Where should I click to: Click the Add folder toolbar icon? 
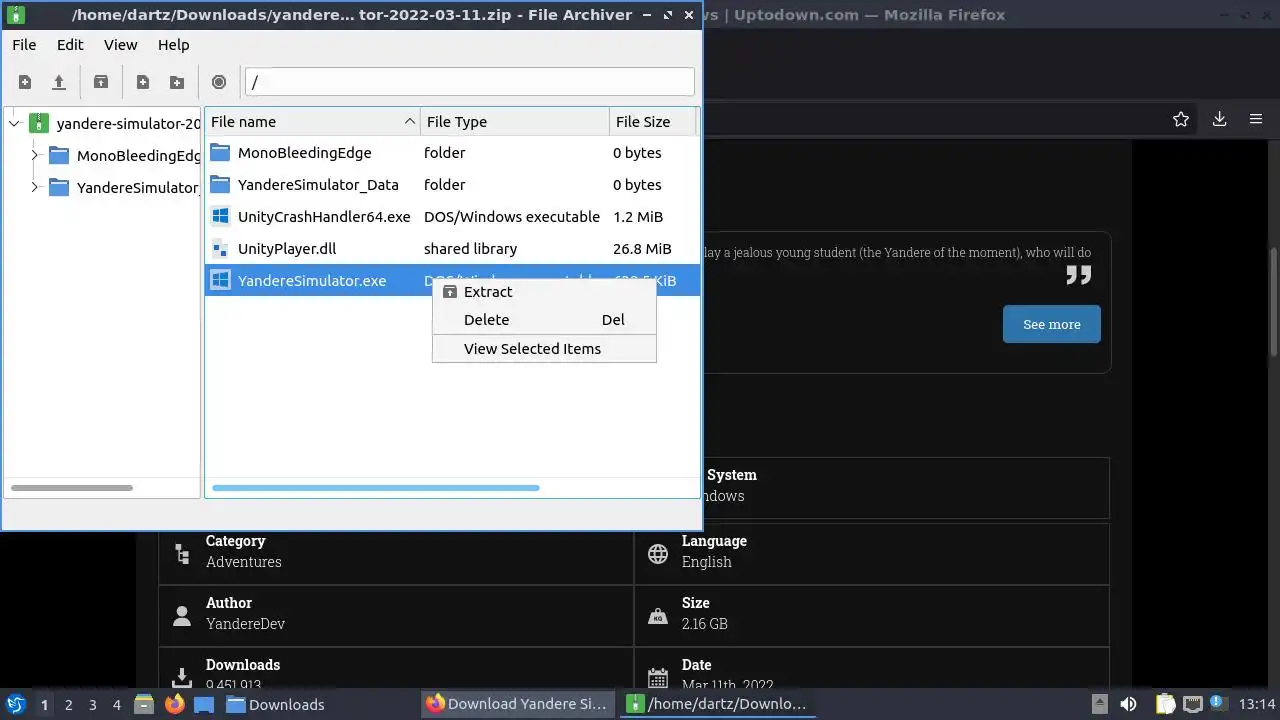[x=177, y=82]
